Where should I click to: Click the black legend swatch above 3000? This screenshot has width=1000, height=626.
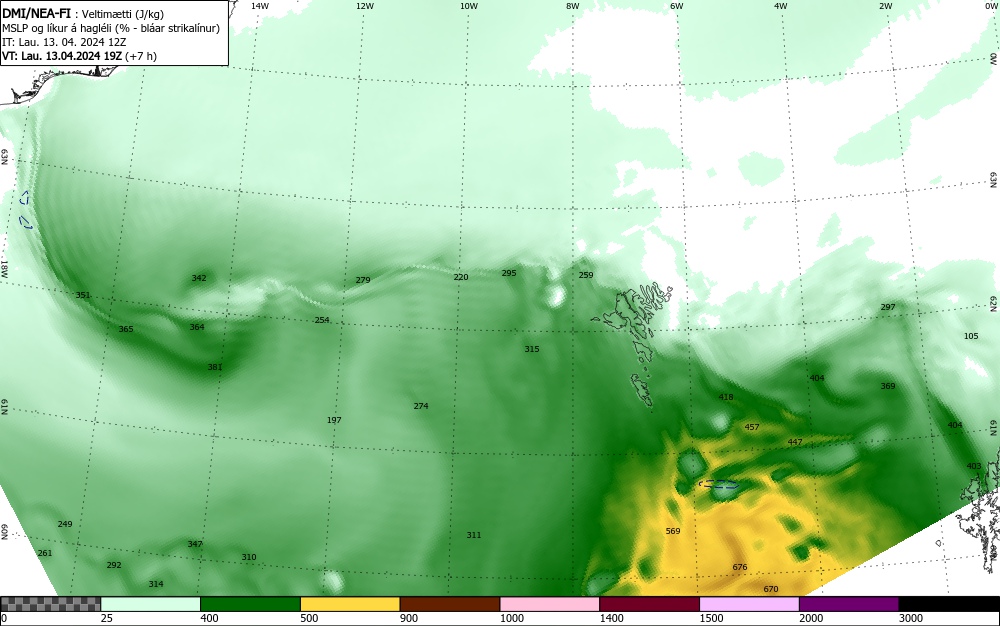[949, 604]
